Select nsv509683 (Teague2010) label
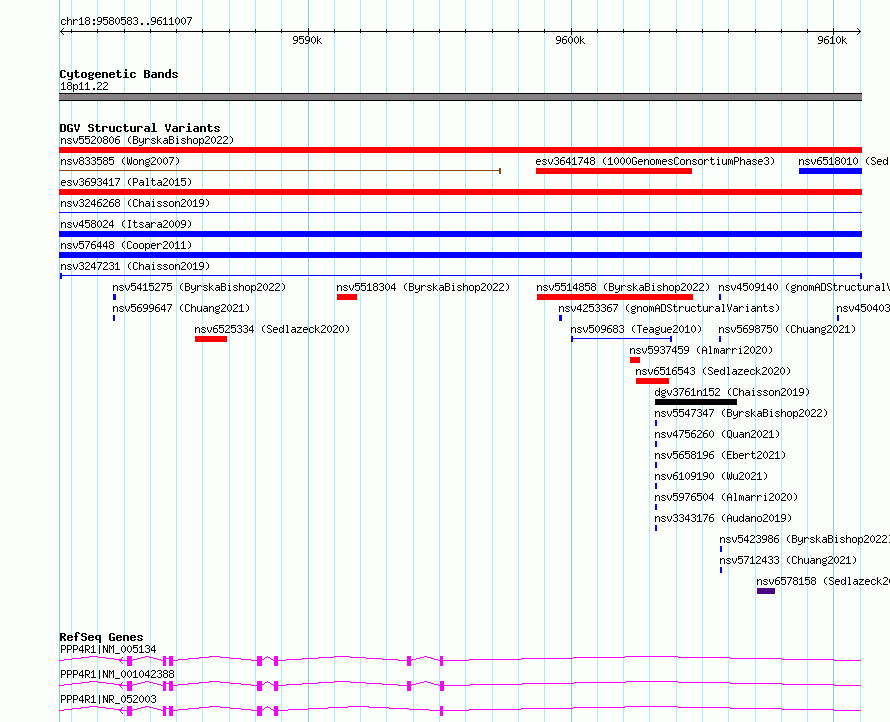This screenshot has width=890, height=722. [x=636, y=329]
